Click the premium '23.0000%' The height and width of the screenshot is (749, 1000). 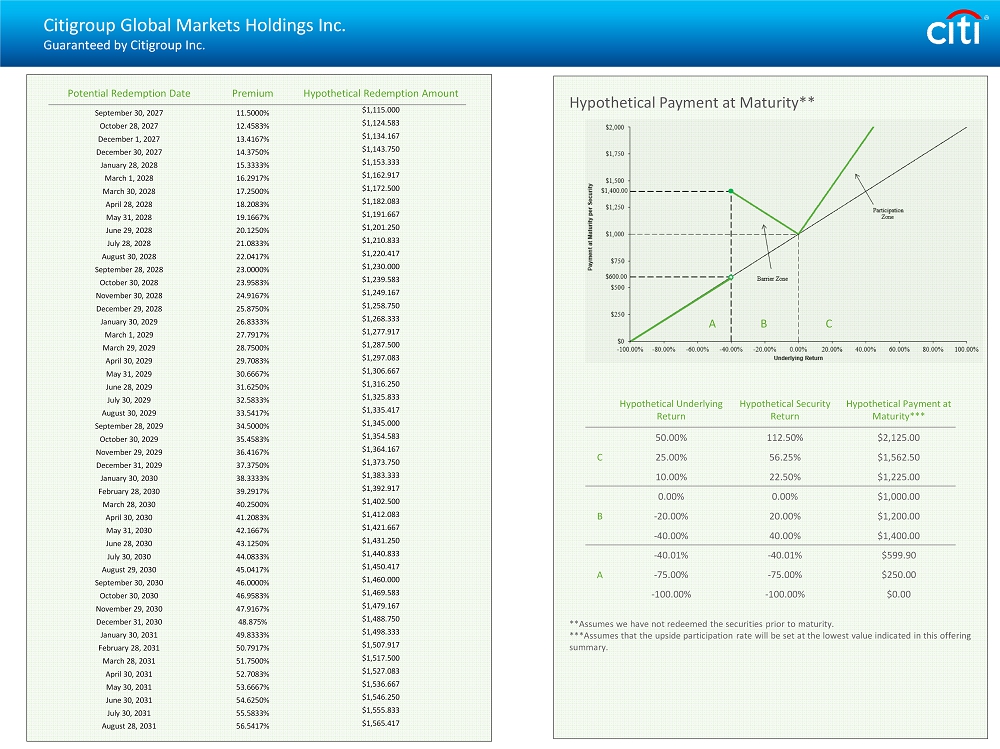click(x=253, y=269)
